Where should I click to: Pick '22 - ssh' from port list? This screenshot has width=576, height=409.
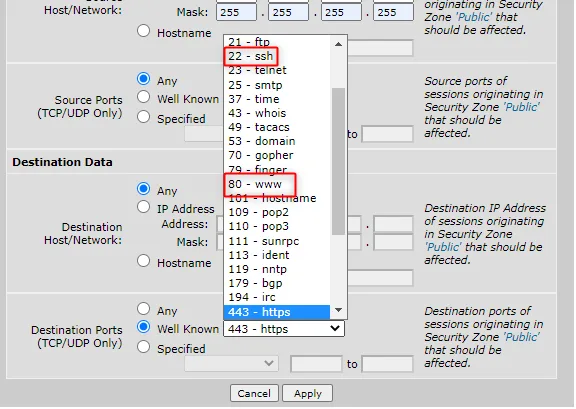tap(277, 56)
